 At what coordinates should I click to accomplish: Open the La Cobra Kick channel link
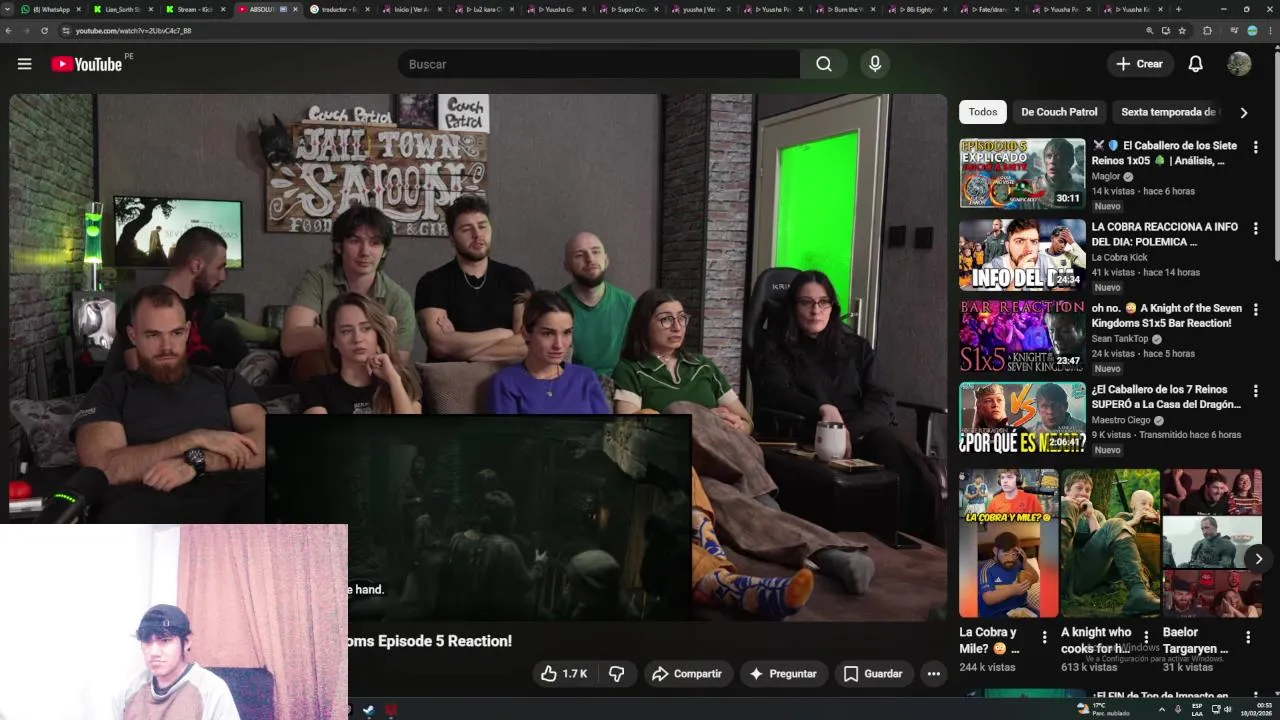(x=1119, y=258)
